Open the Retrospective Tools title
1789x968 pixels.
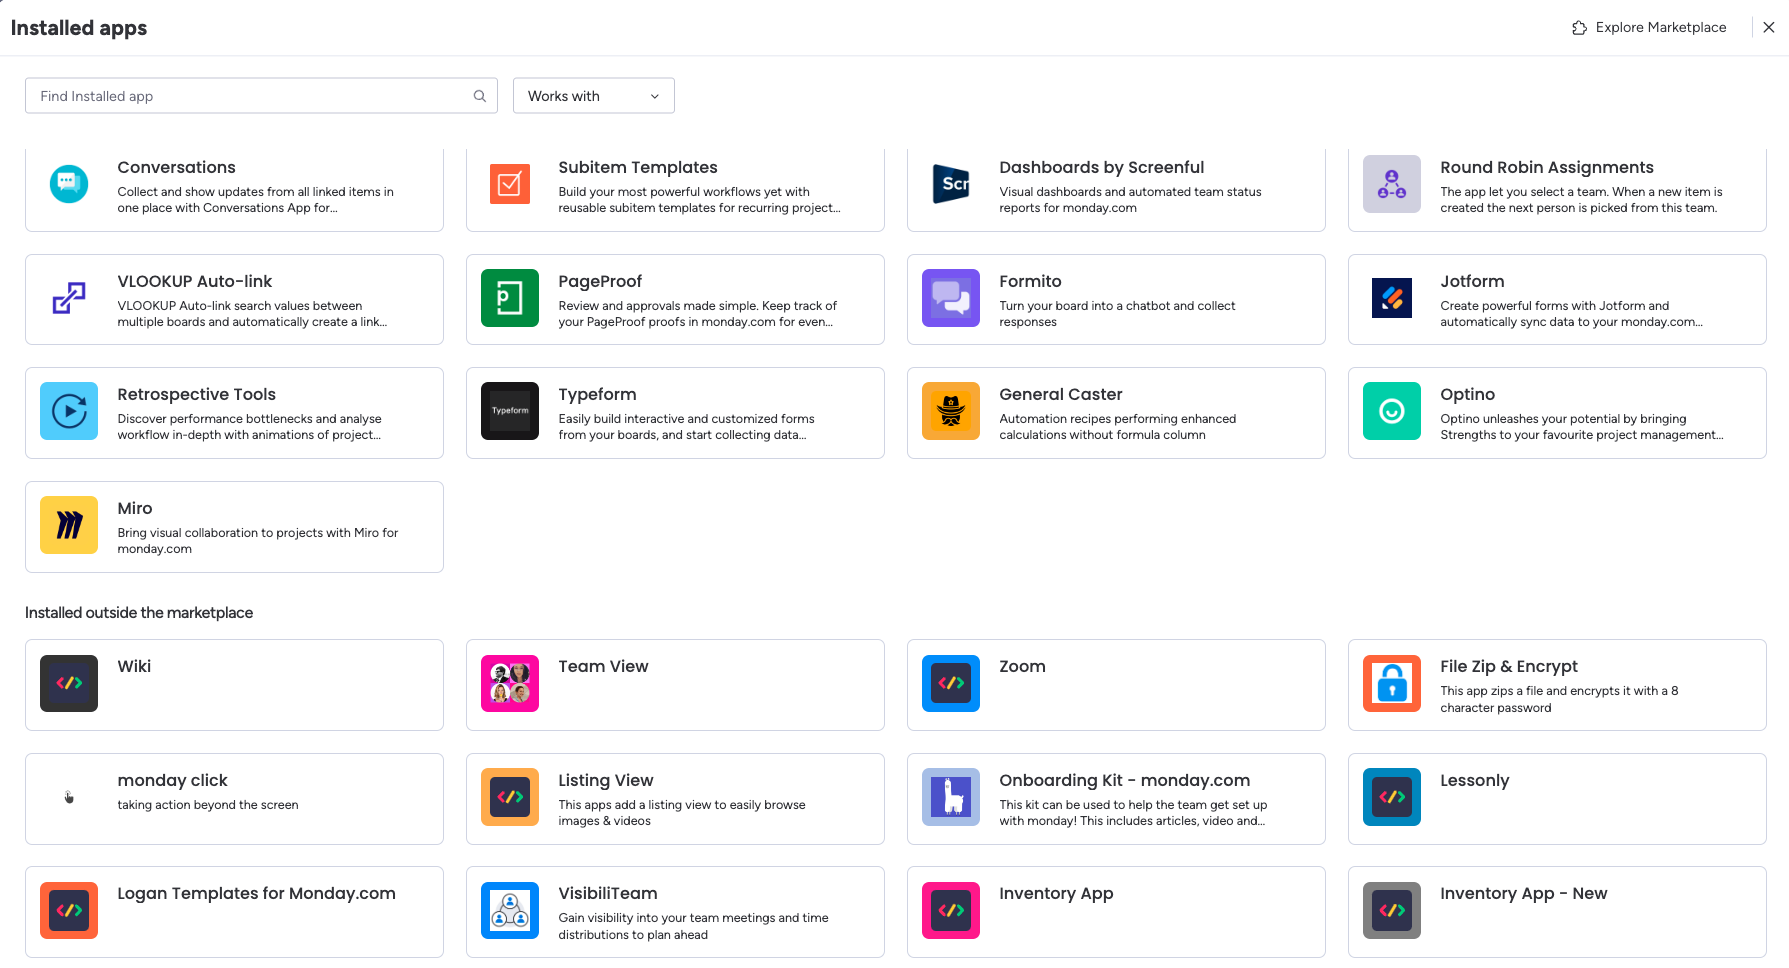(x=197, y=394)
